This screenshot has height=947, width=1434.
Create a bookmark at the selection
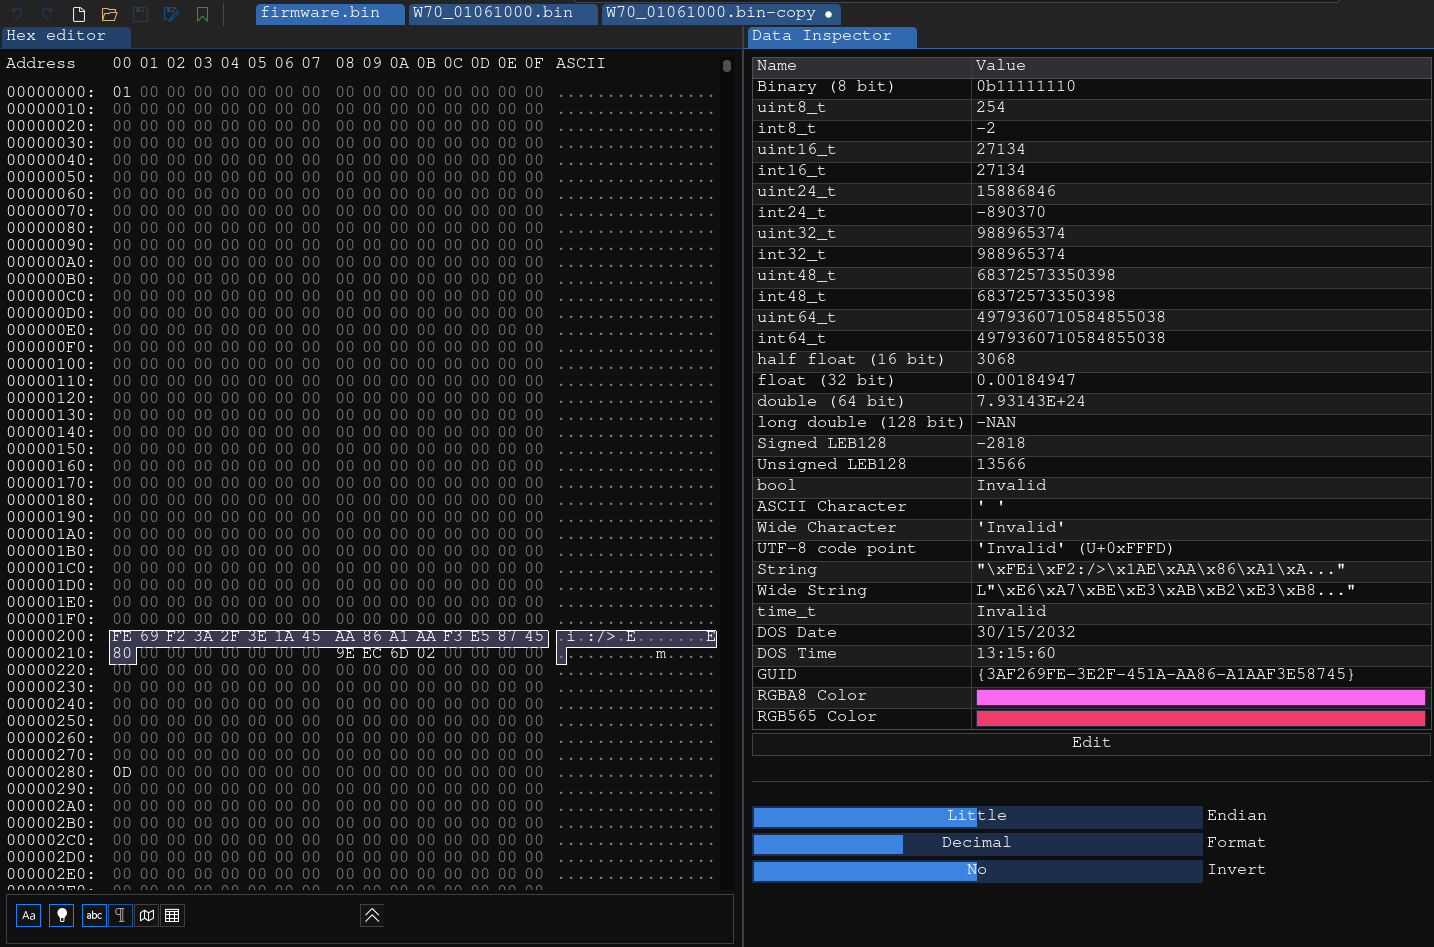pyautogui.click(x=202, y=14)
